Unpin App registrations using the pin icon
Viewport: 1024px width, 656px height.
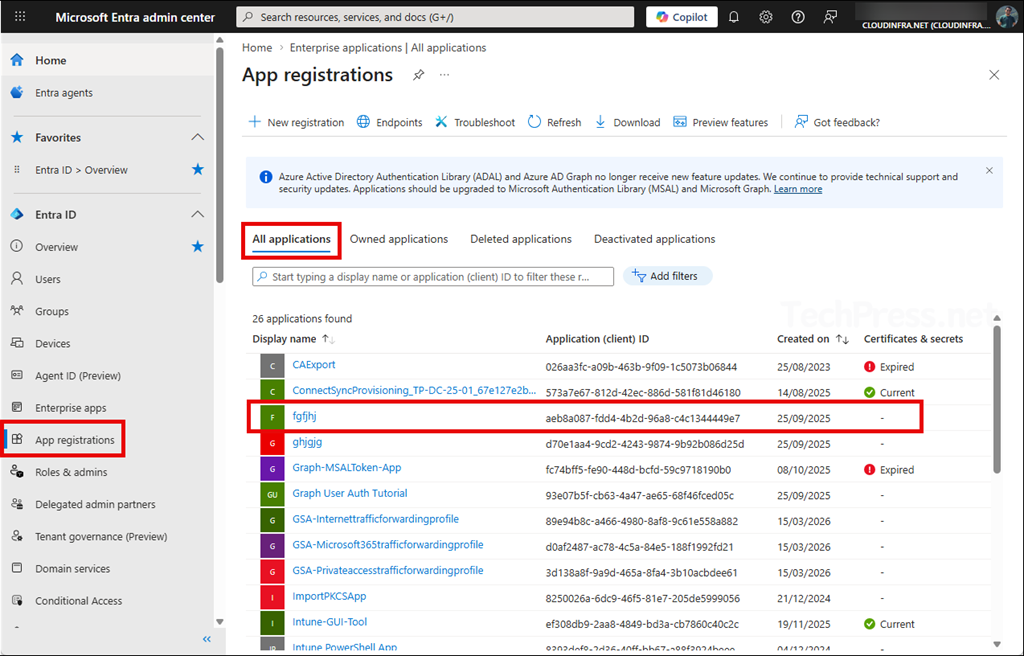pyautogui.click(x=418, y=74)
